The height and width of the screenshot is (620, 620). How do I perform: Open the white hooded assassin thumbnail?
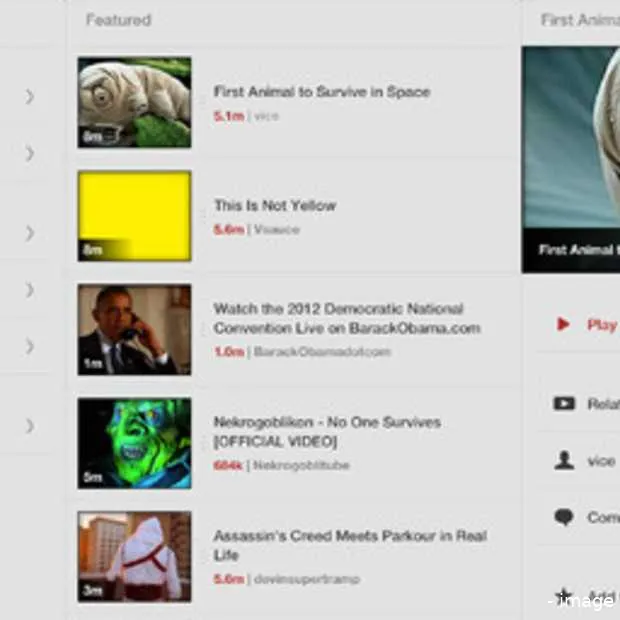[134, 557]
